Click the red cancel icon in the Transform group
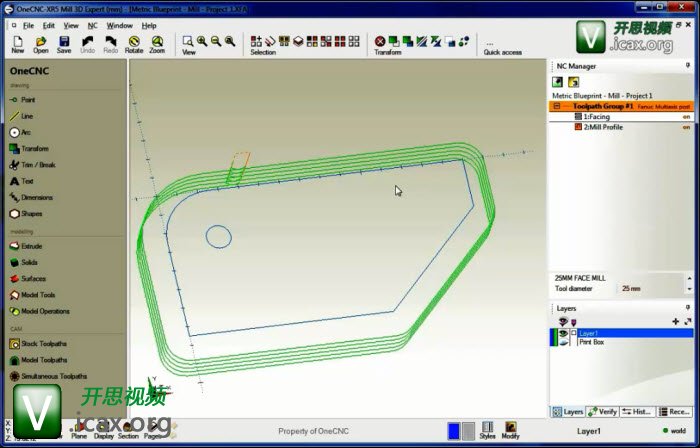The width and height of the screenshot is (700, 448). pos(380,41)
